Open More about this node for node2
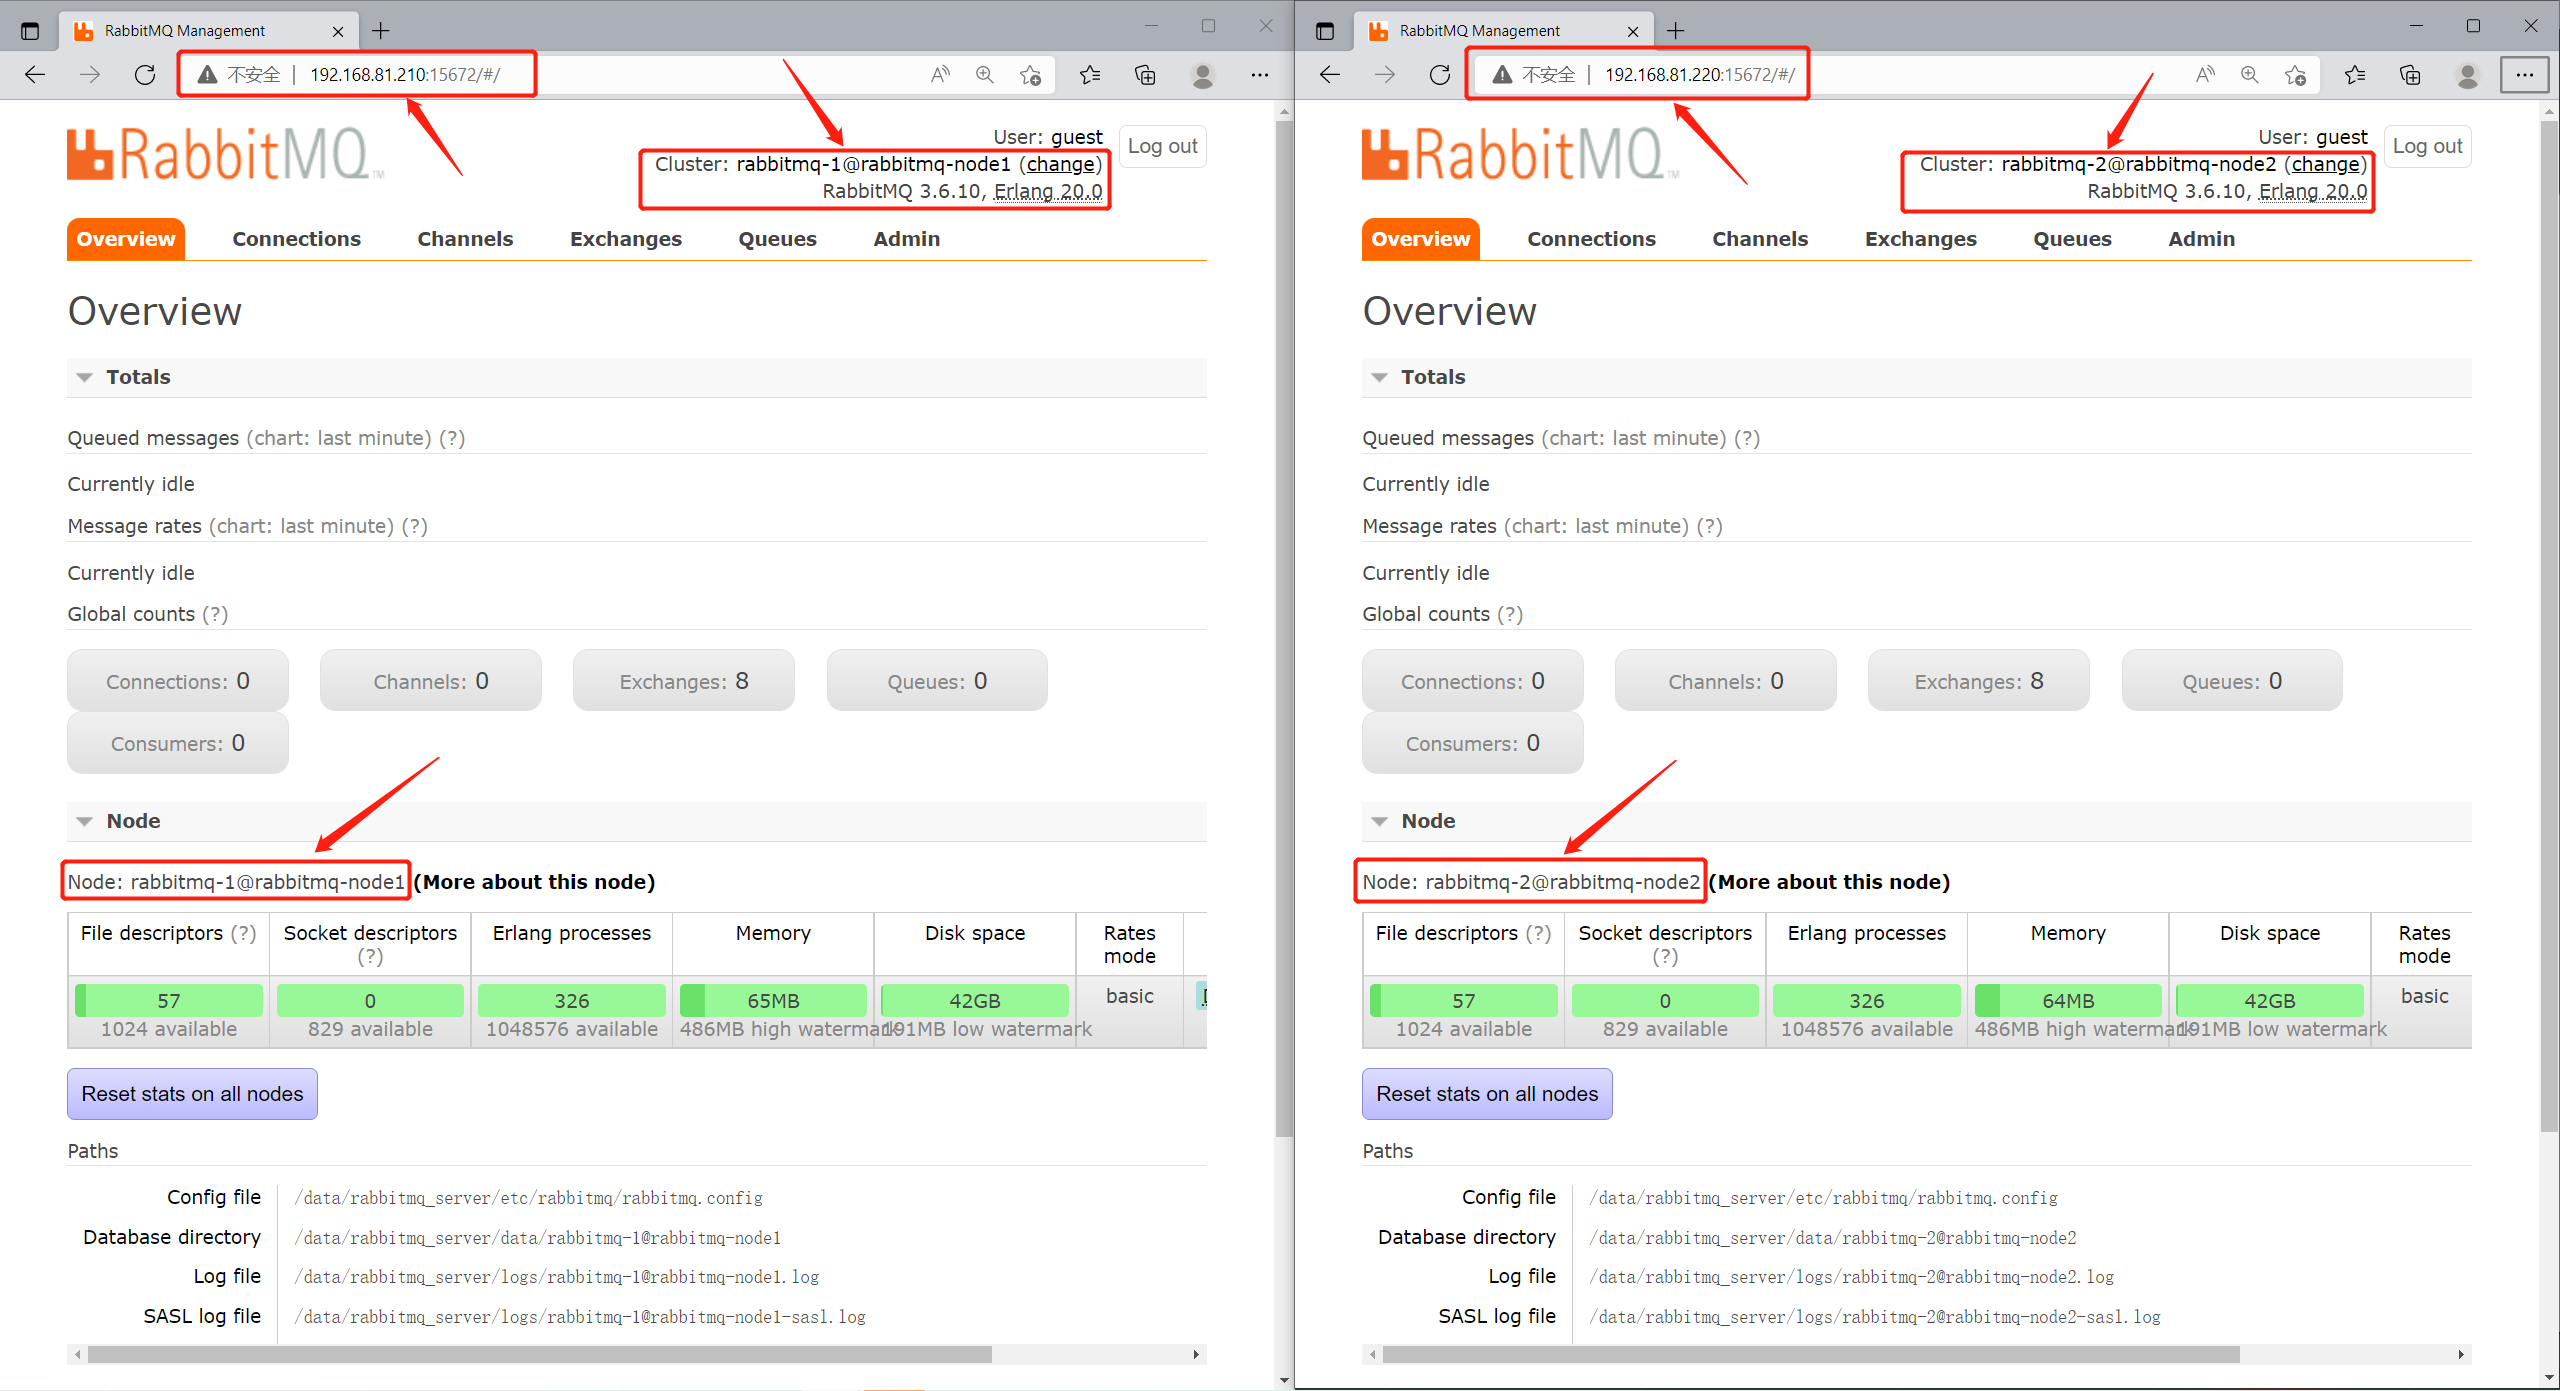 tap(1830, 882)
